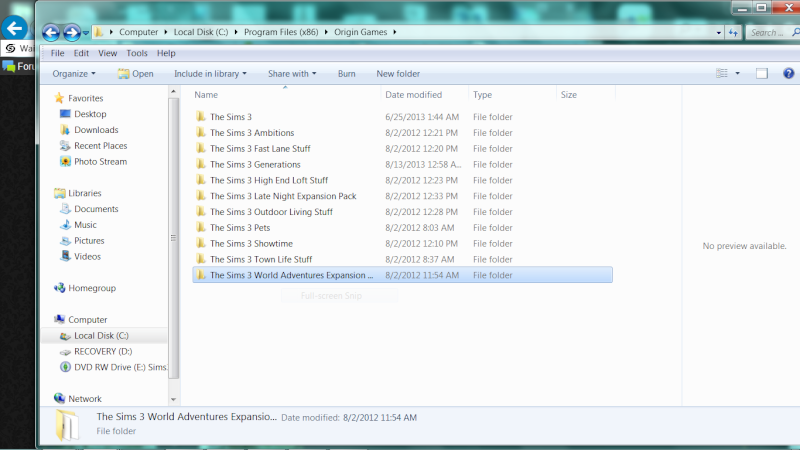This screenshot has height=450, width=800.
Task: Select The Sims 3 Pets folder icon
Action: [201, 227]
